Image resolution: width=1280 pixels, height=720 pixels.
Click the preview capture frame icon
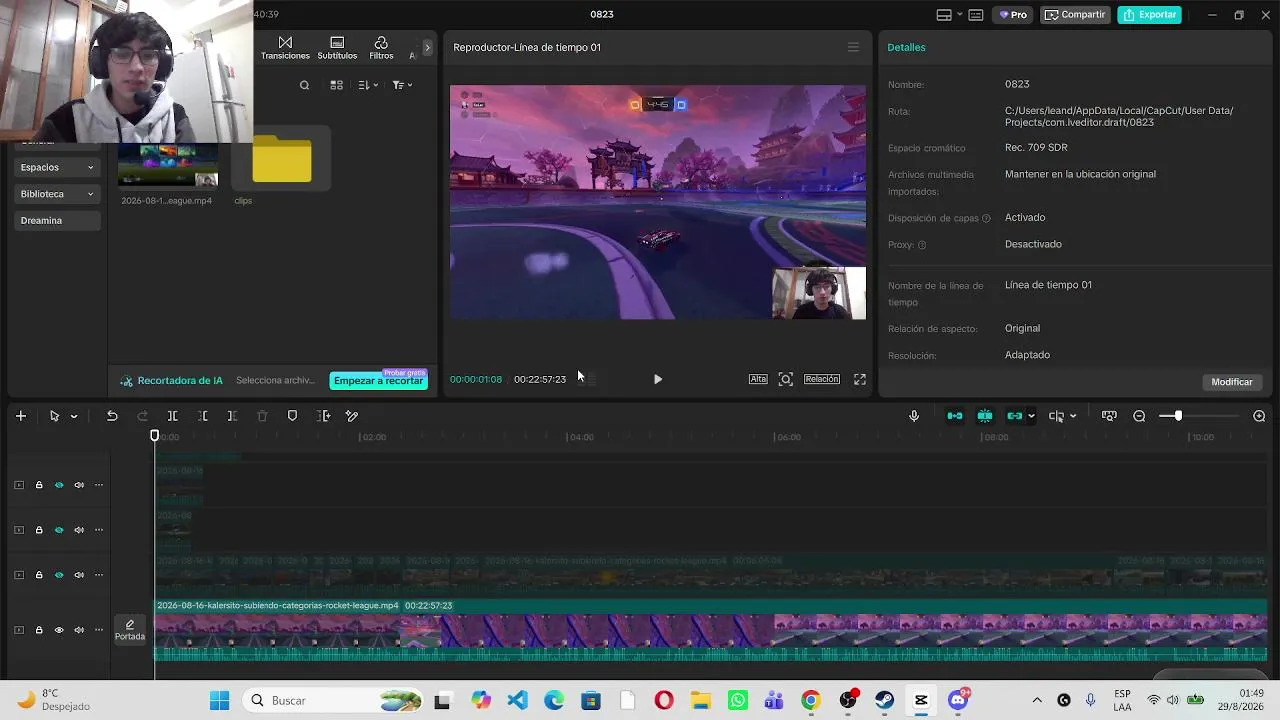(x=786, y=379)
